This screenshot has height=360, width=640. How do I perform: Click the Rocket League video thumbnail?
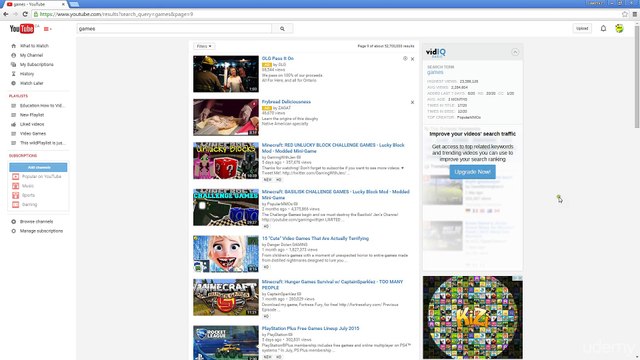[x=226, y=343]
